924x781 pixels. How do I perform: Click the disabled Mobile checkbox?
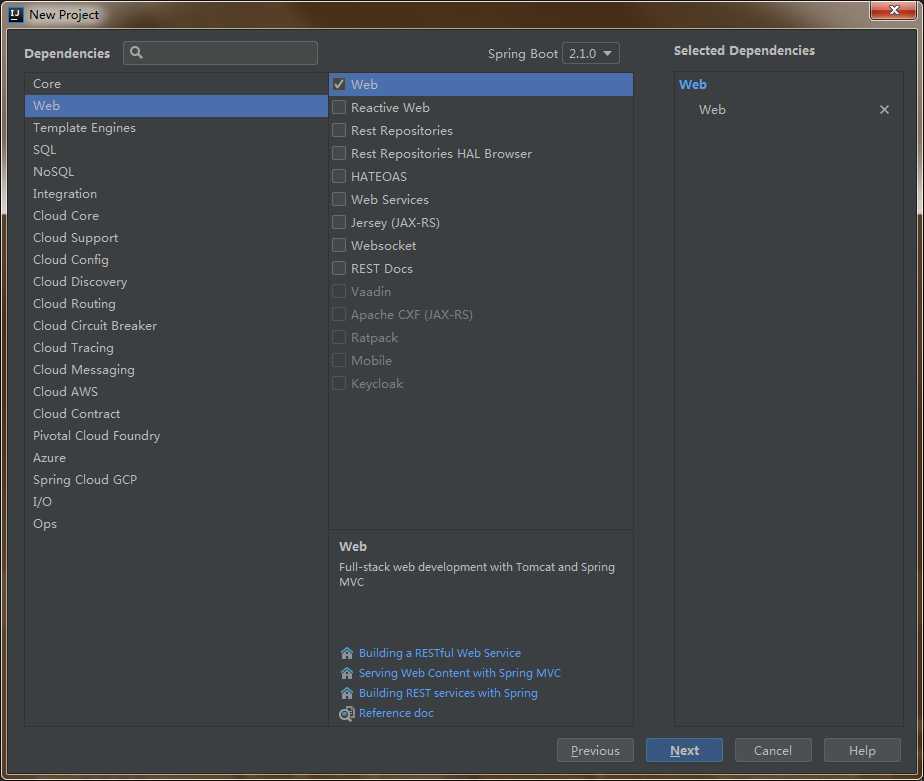pos(339,360)
